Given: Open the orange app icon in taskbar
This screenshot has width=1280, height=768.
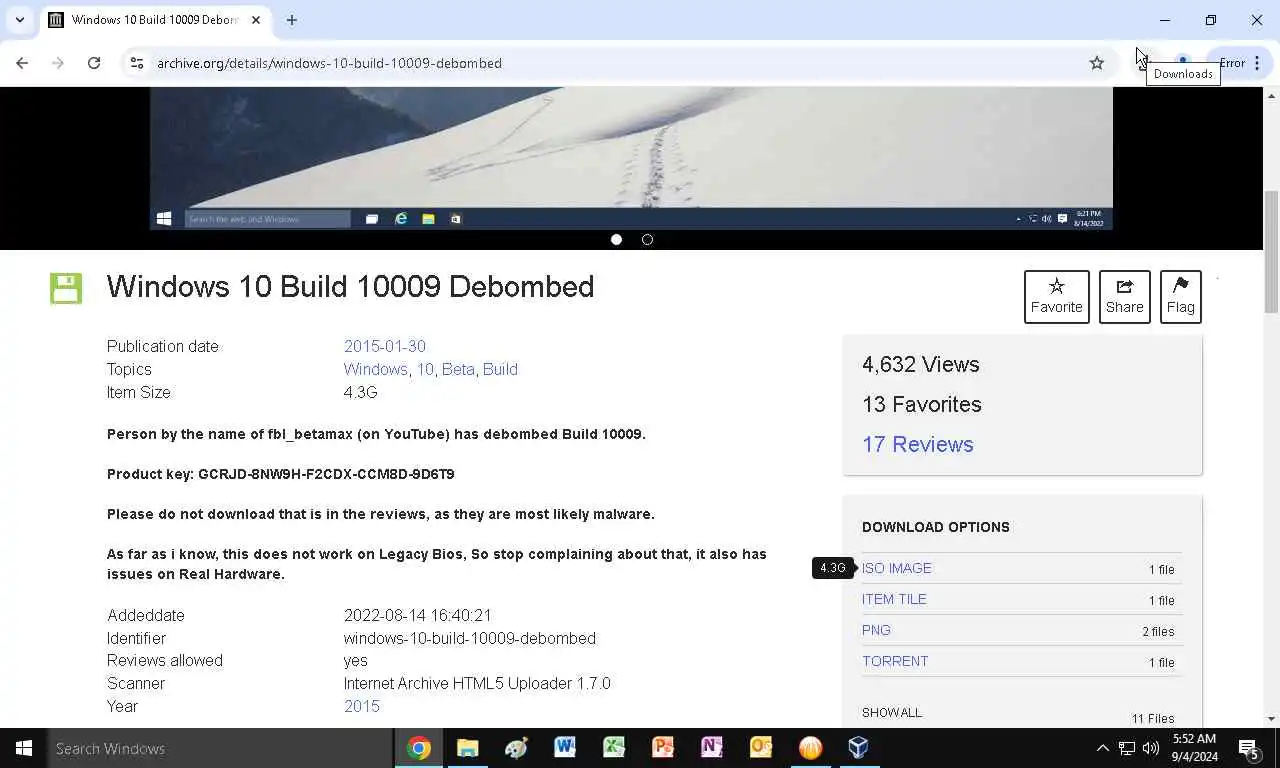Looking at the screenshot, I should [x=810, y=748].
